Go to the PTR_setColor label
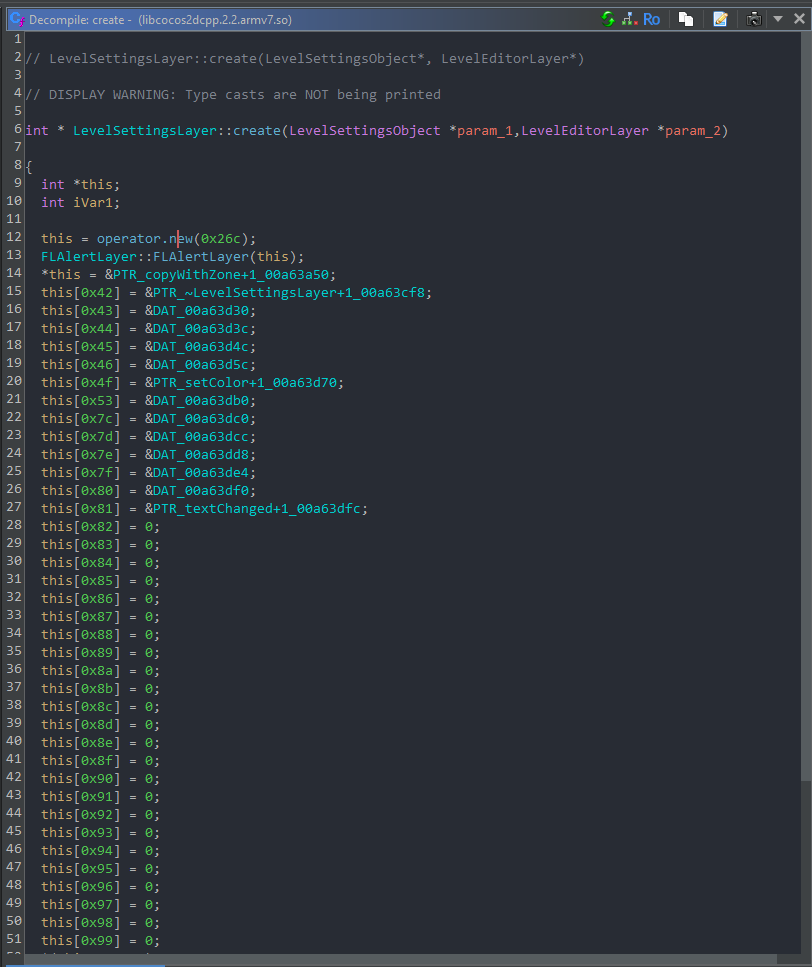The image size is (812, 967). click(210, 382)
